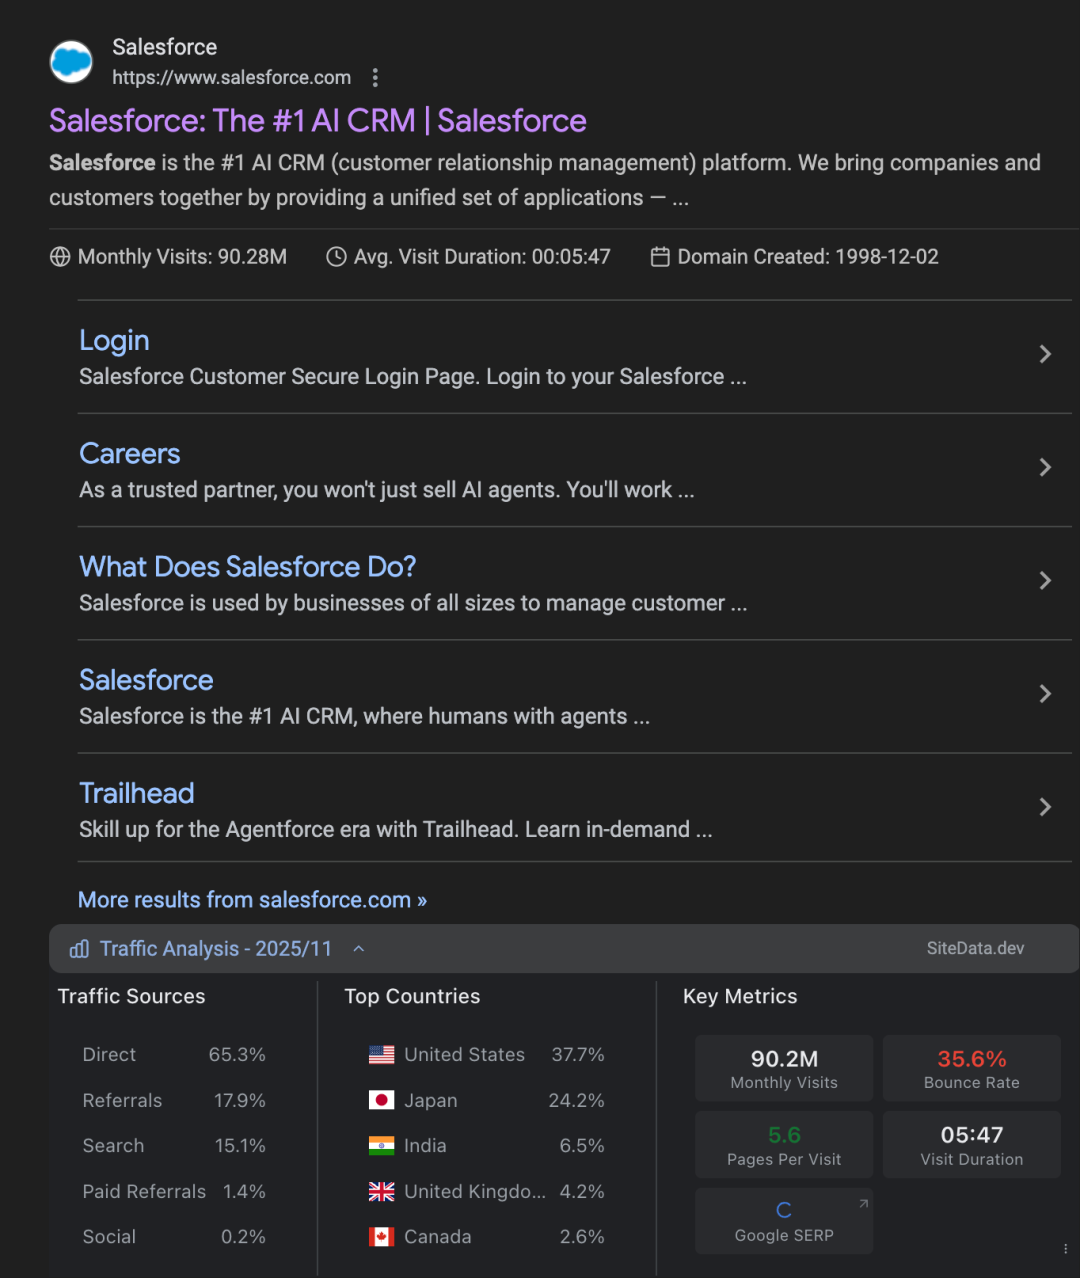Expand the Trailhead sitelink arrow
1080x1278 pixels.
click(x=1045, y=806)
